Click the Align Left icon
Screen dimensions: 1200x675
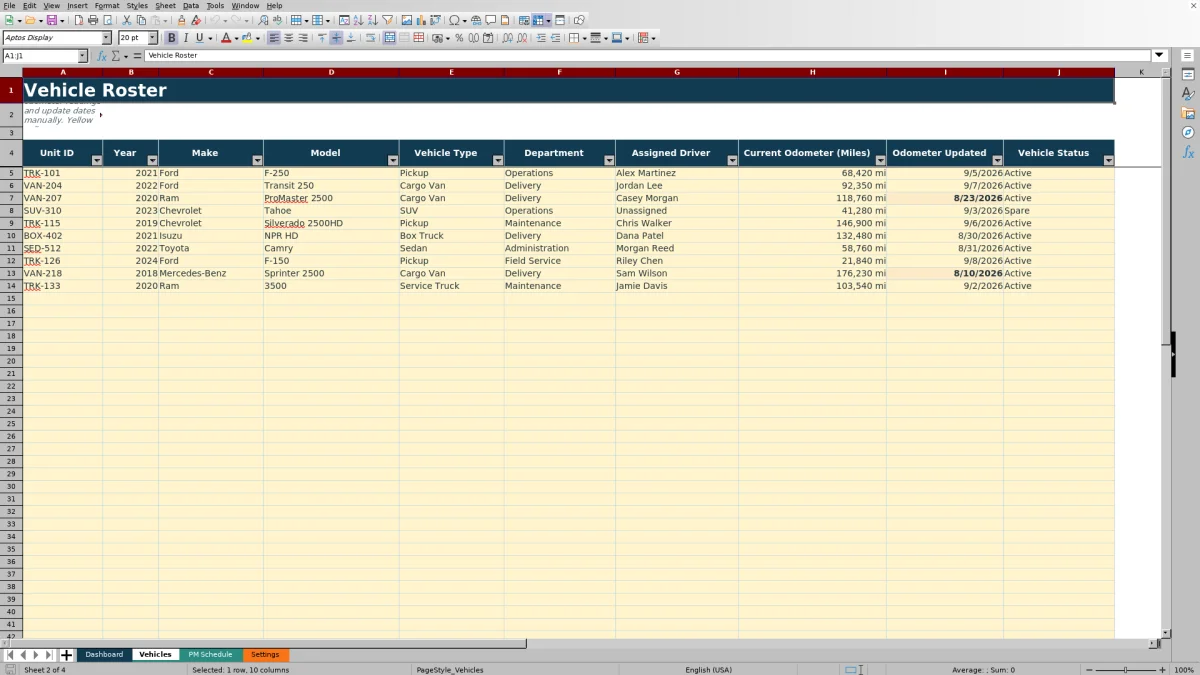point(274,38)
